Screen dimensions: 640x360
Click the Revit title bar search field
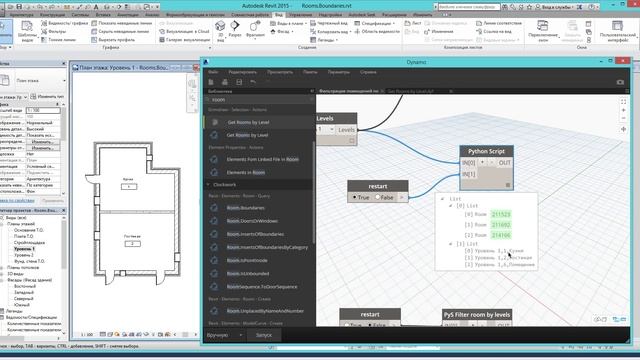[469, 7]
